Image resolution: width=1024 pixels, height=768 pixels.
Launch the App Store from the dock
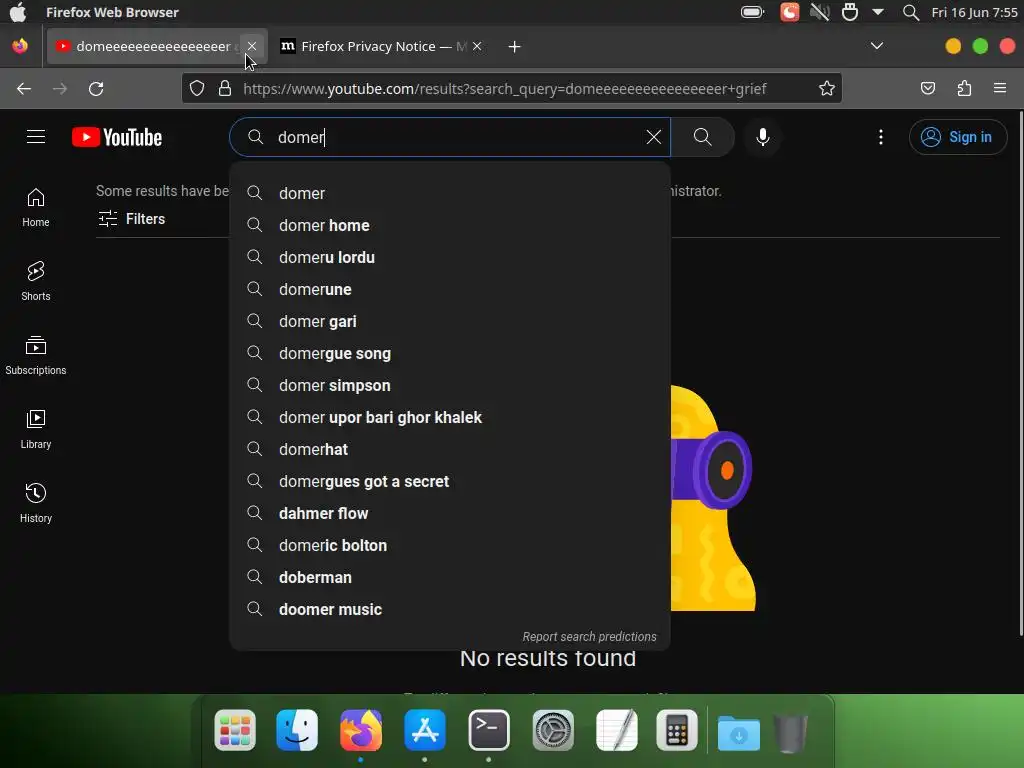(x=425, y=730)
